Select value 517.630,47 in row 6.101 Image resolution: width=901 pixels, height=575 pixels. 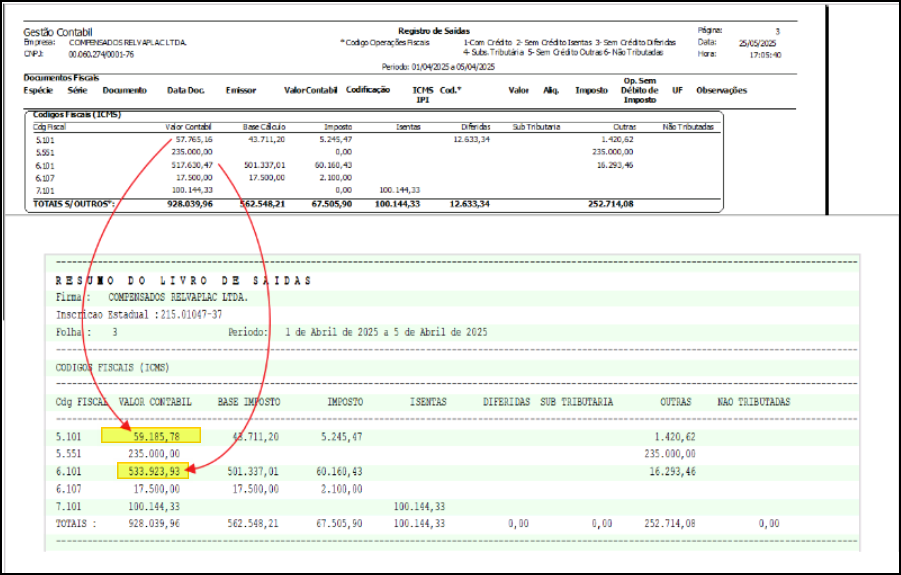coord(192,165)
